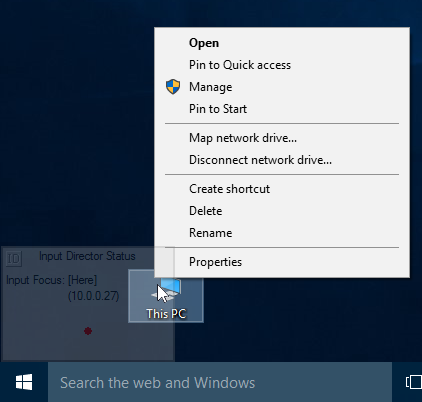The width and height of the screenshot is (422, 402).
Task: Click the red dot status indicator
Action: pos(88,331)
